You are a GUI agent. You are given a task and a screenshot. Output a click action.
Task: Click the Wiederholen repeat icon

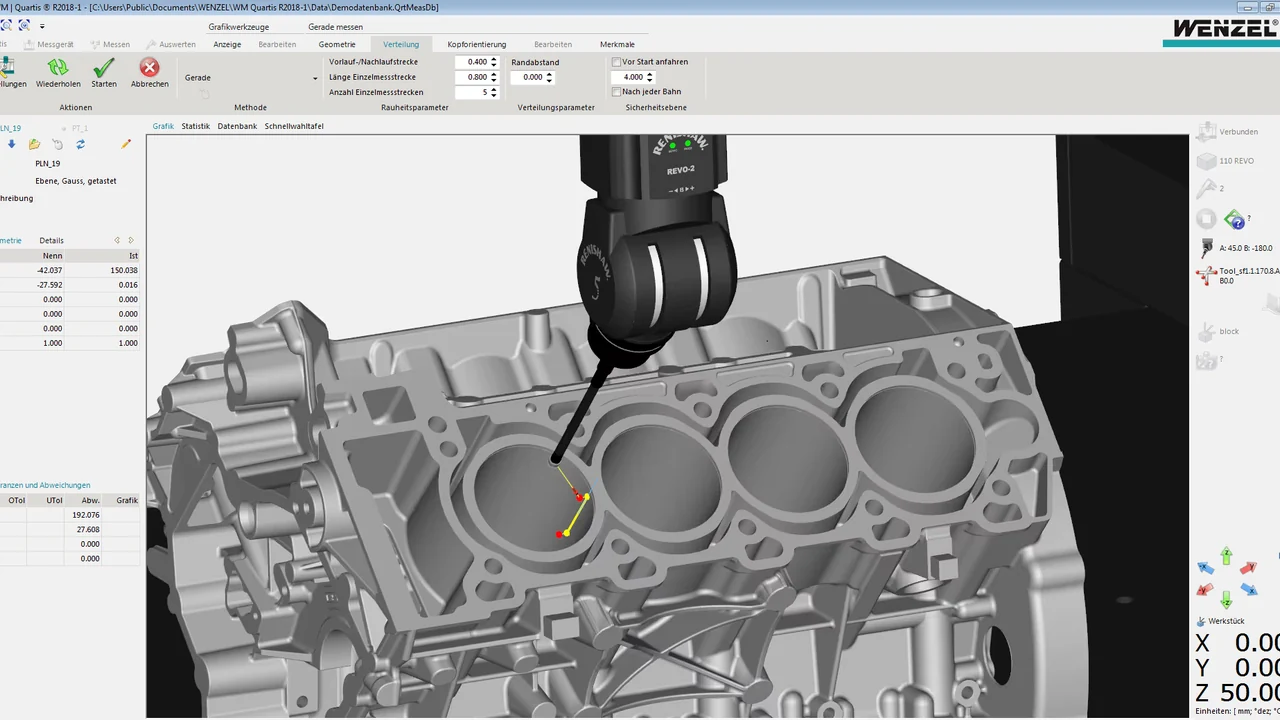(x=58, y=68)
